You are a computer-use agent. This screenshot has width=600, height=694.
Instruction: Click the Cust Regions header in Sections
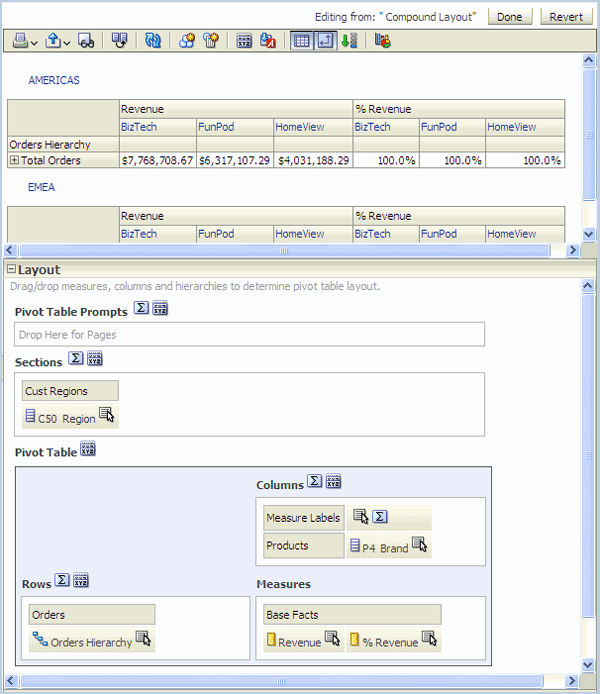point(70,391)
